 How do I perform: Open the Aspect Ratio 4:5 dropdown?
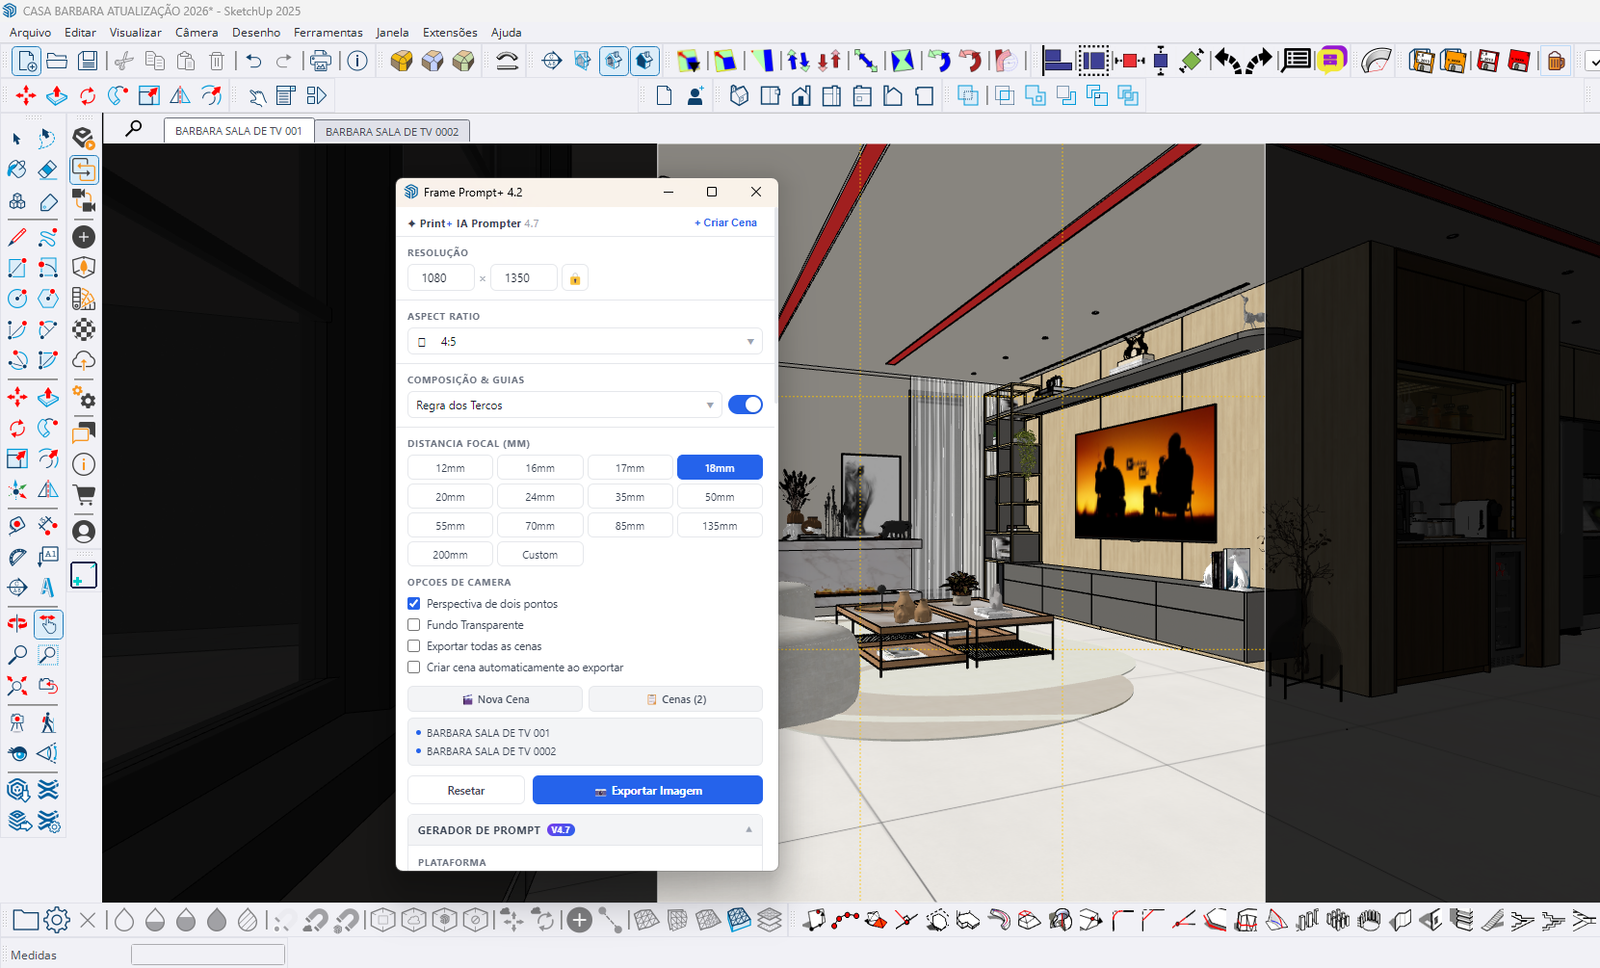click(x=585, y=342)
